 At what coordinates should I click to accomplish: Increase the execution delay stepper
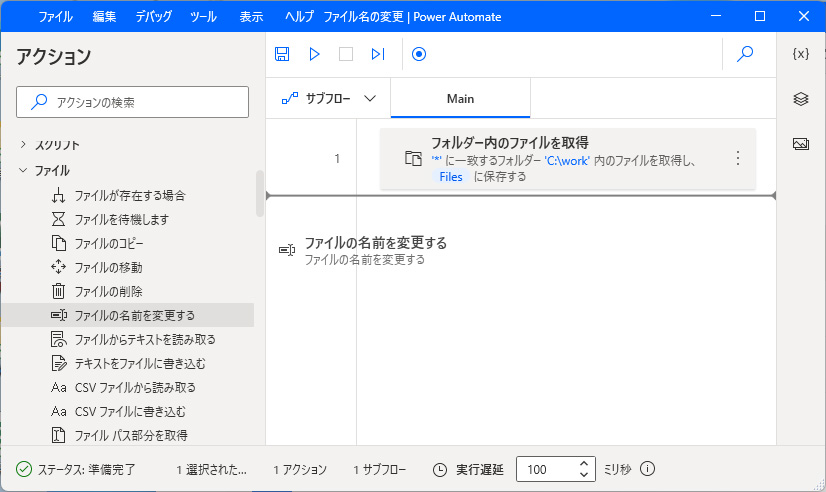click(x=584, y=464)
